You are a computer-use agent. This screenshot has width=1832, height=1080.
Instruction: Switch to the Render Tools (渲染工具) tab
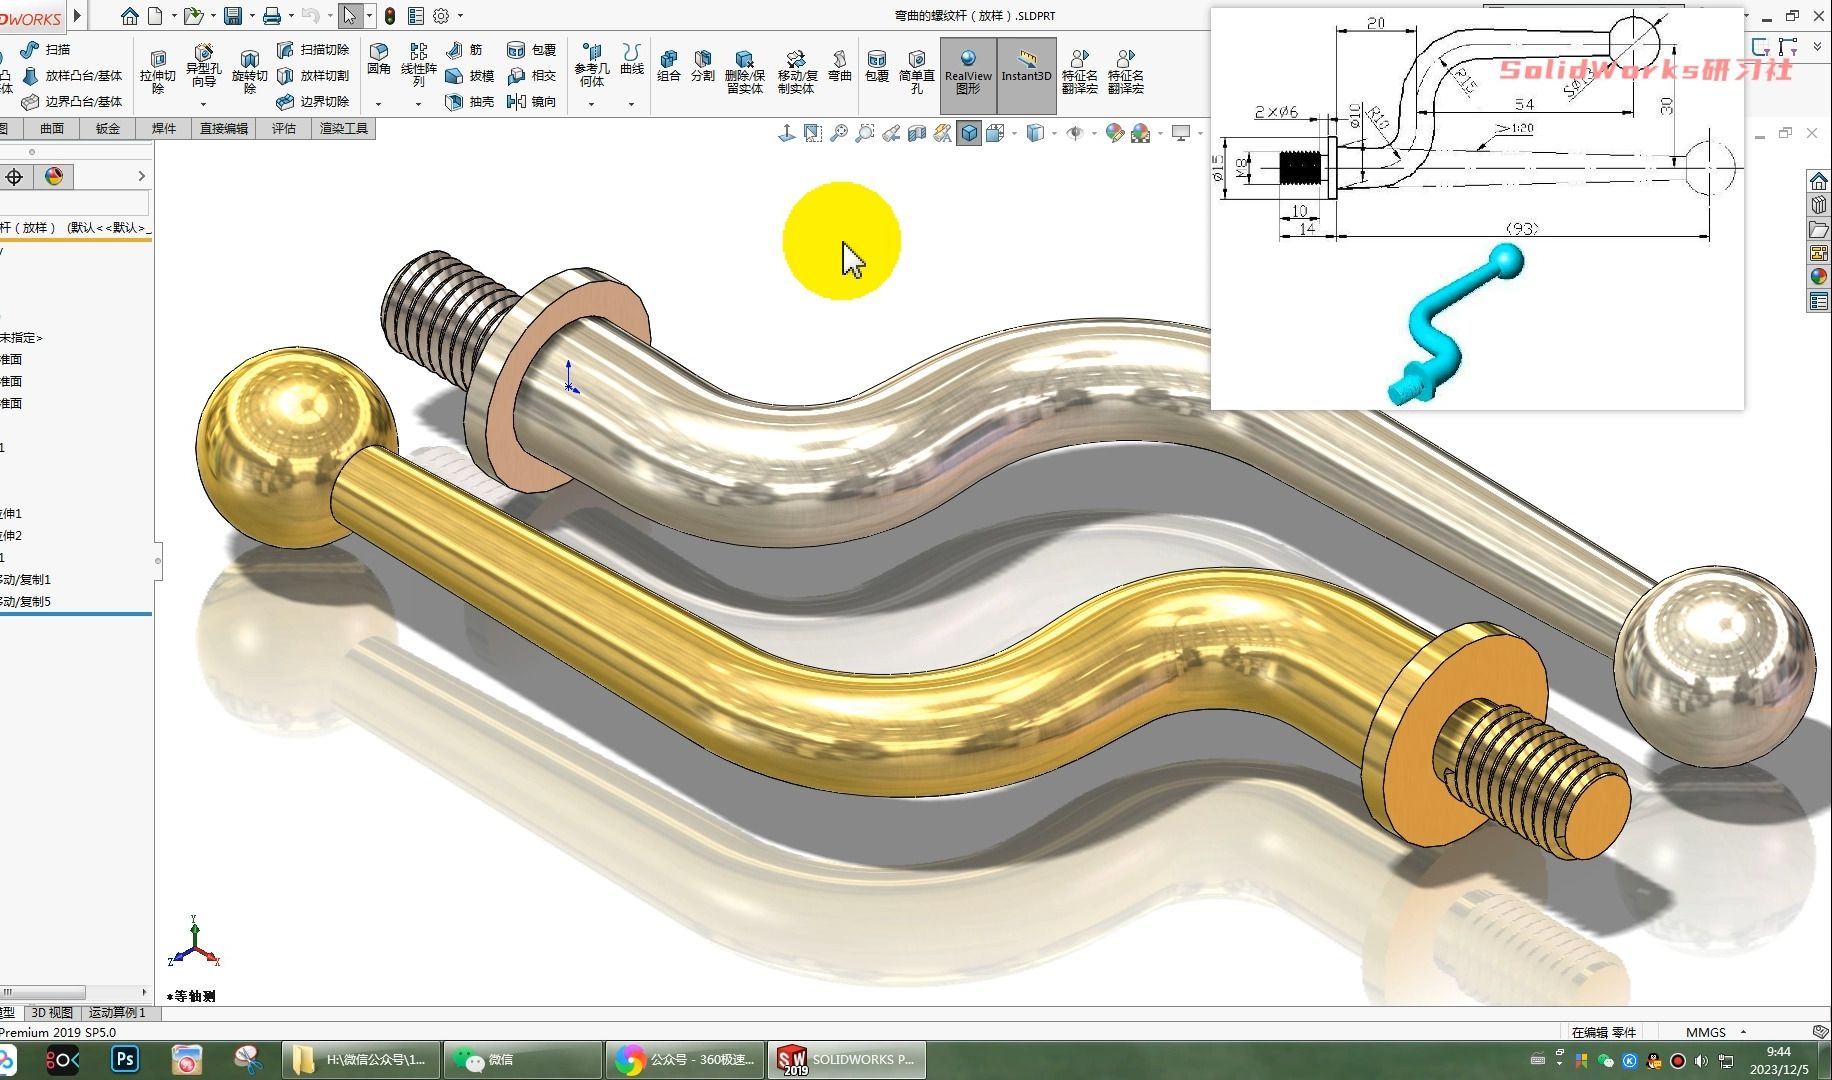(x=344, y=129)
